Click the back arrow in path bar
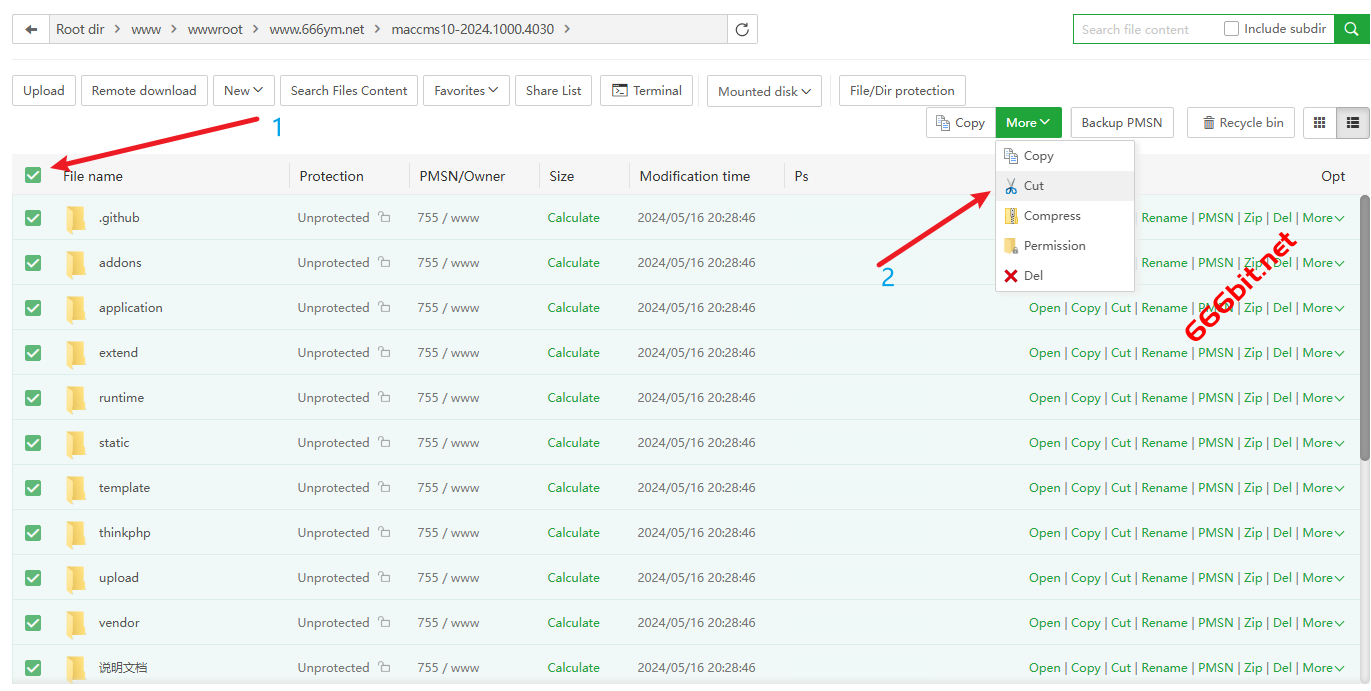 click(31, 30)
